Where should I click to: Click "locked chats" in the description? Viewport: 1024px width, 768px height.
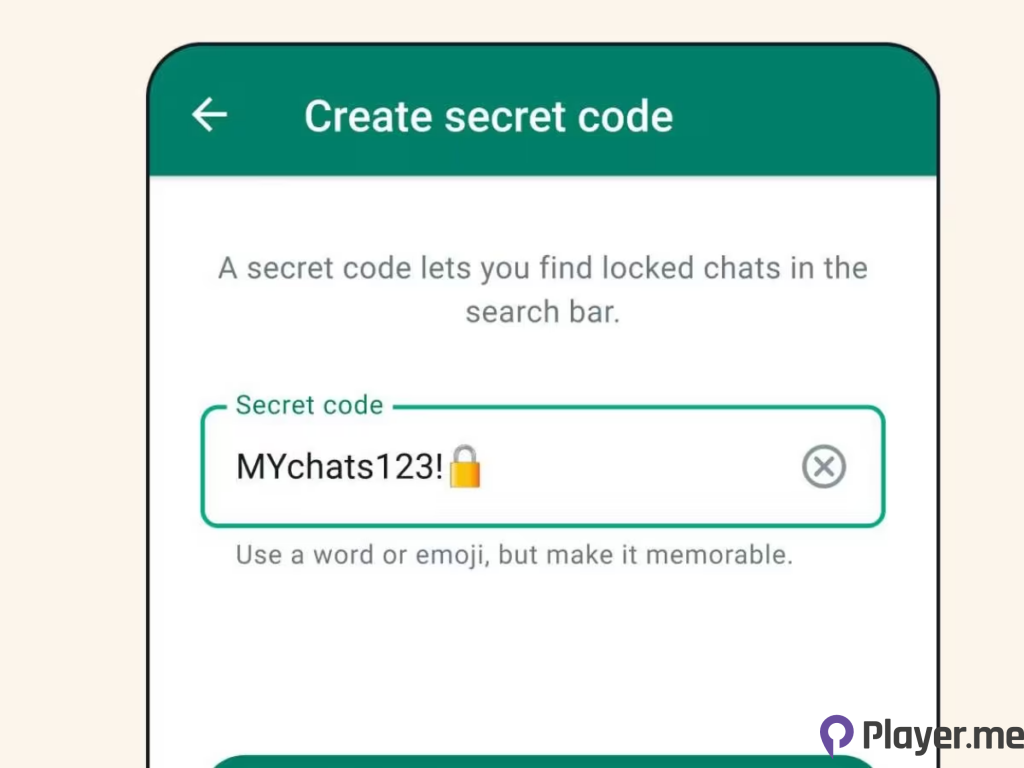[691, 268]
